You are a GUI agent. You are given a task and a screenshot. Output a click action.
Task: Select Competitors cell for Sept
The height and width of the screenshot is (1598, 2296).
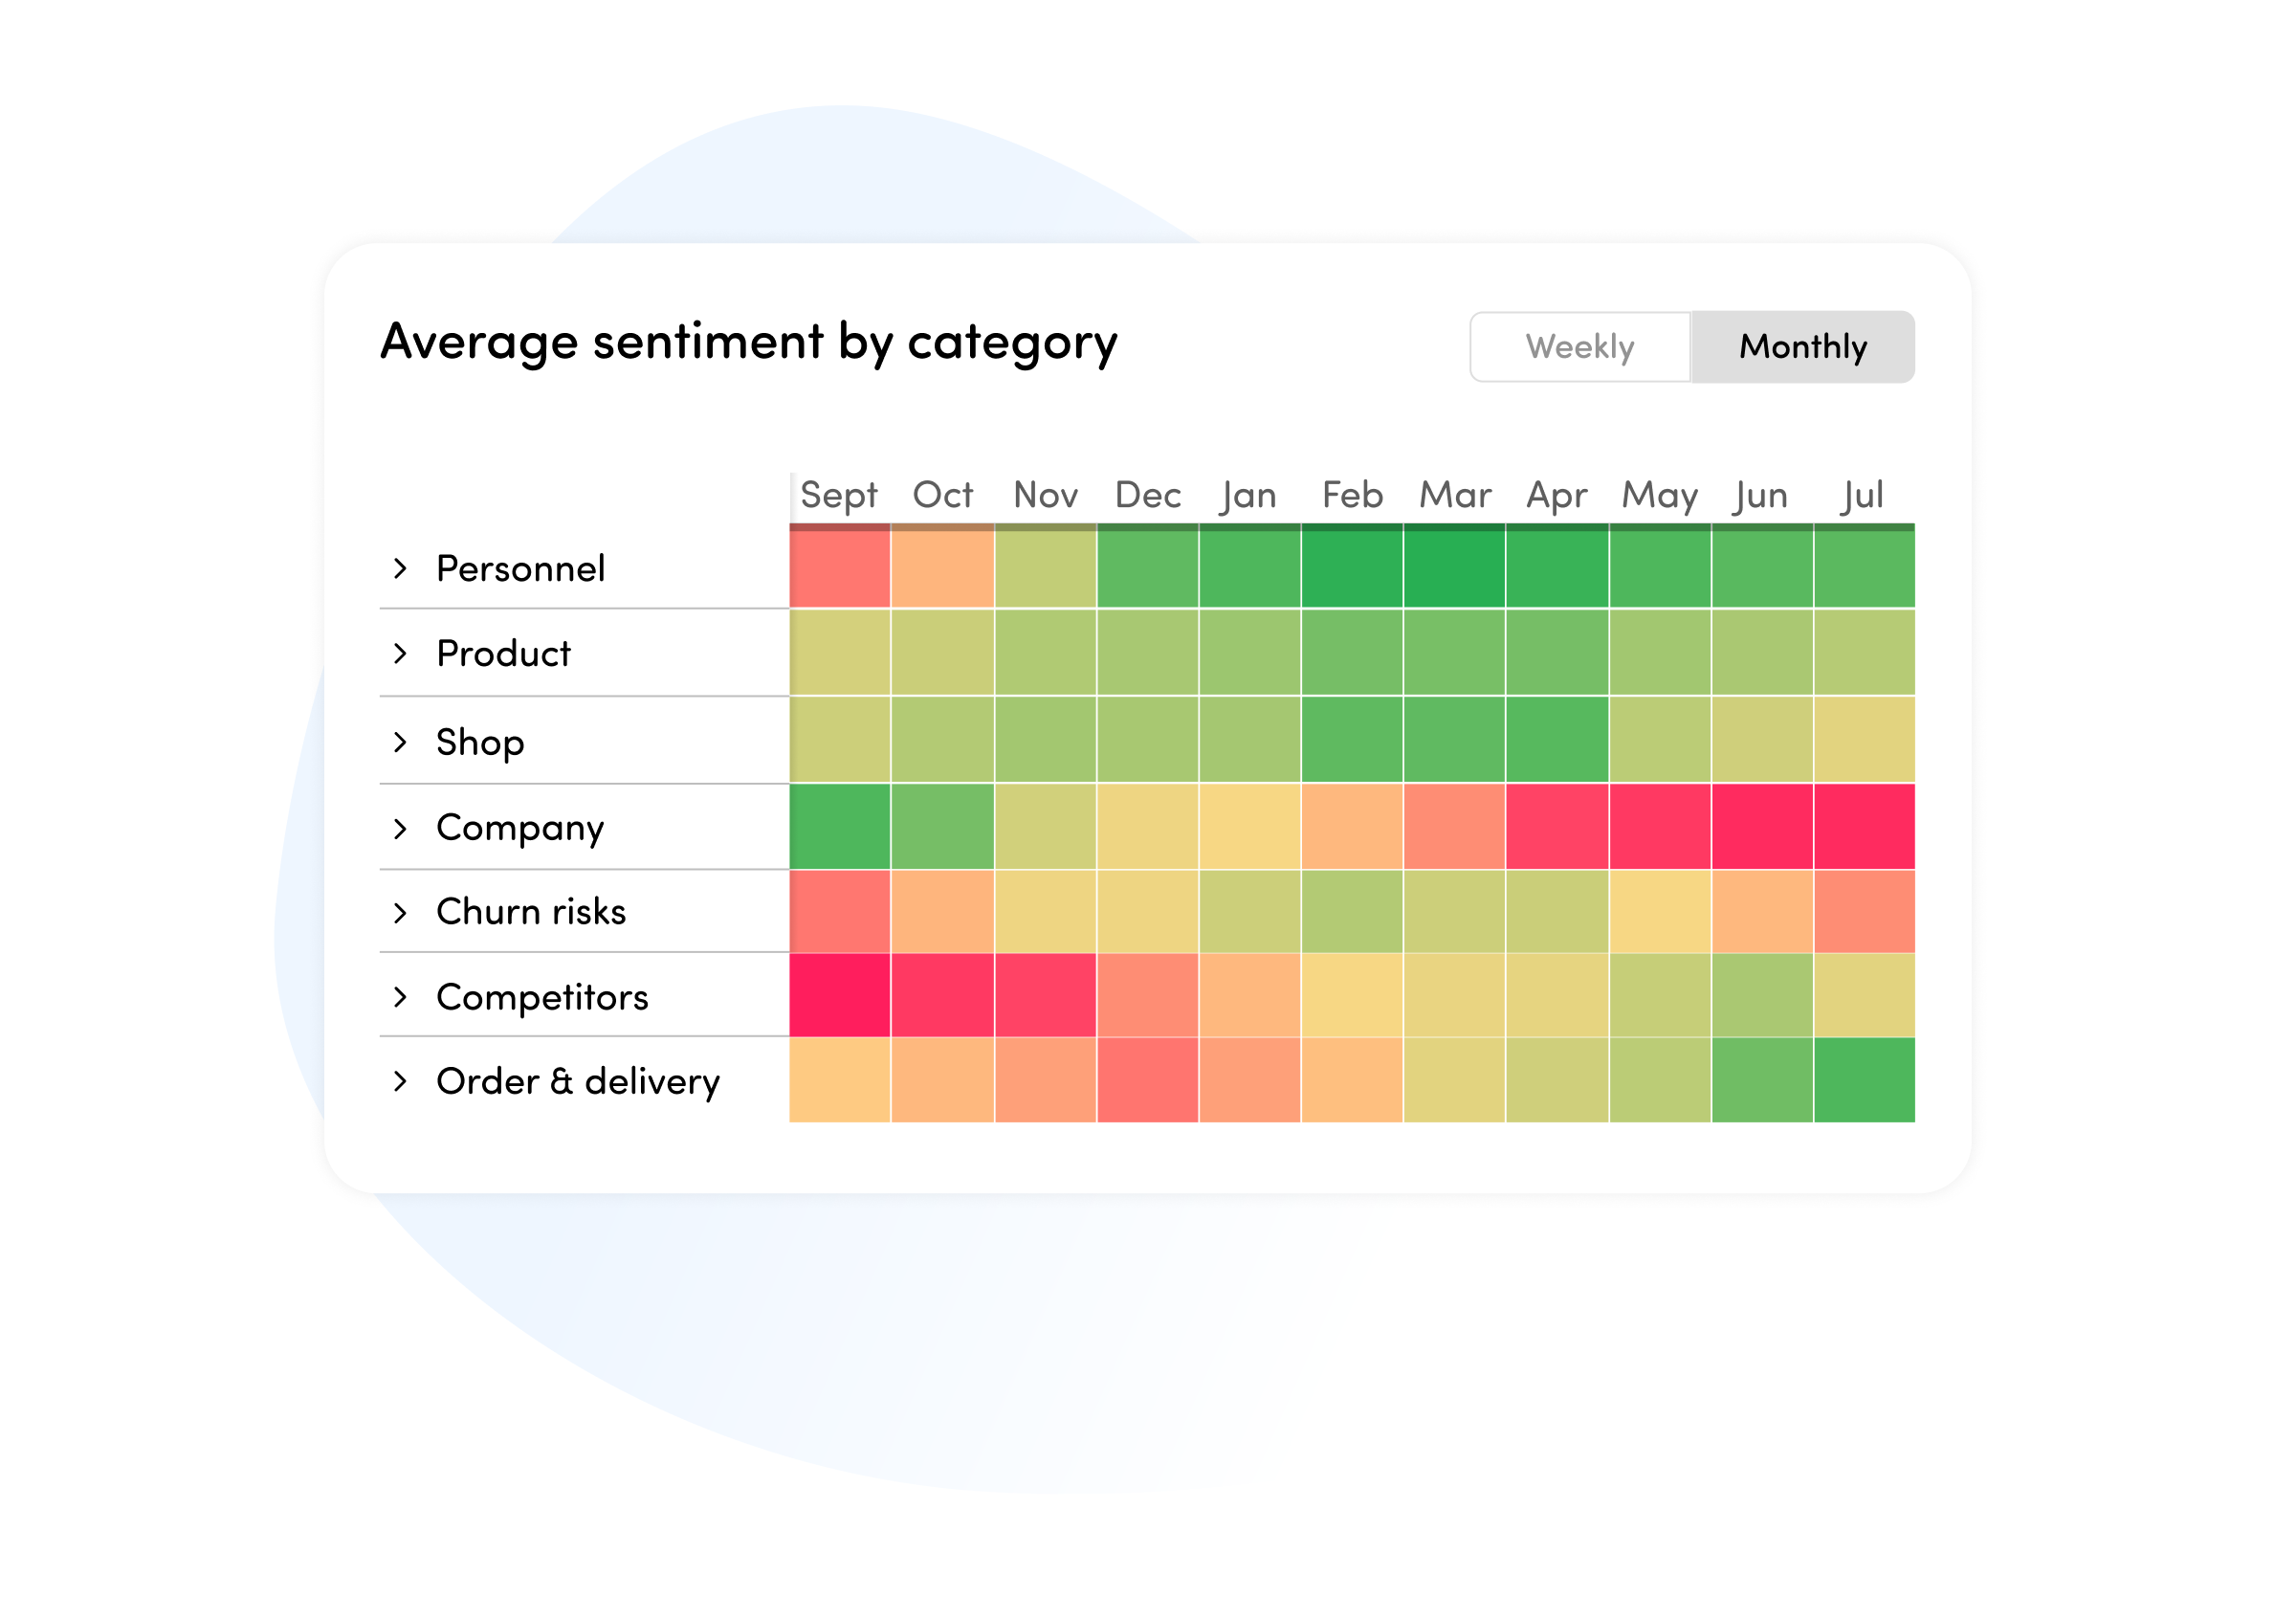point(840,995)
